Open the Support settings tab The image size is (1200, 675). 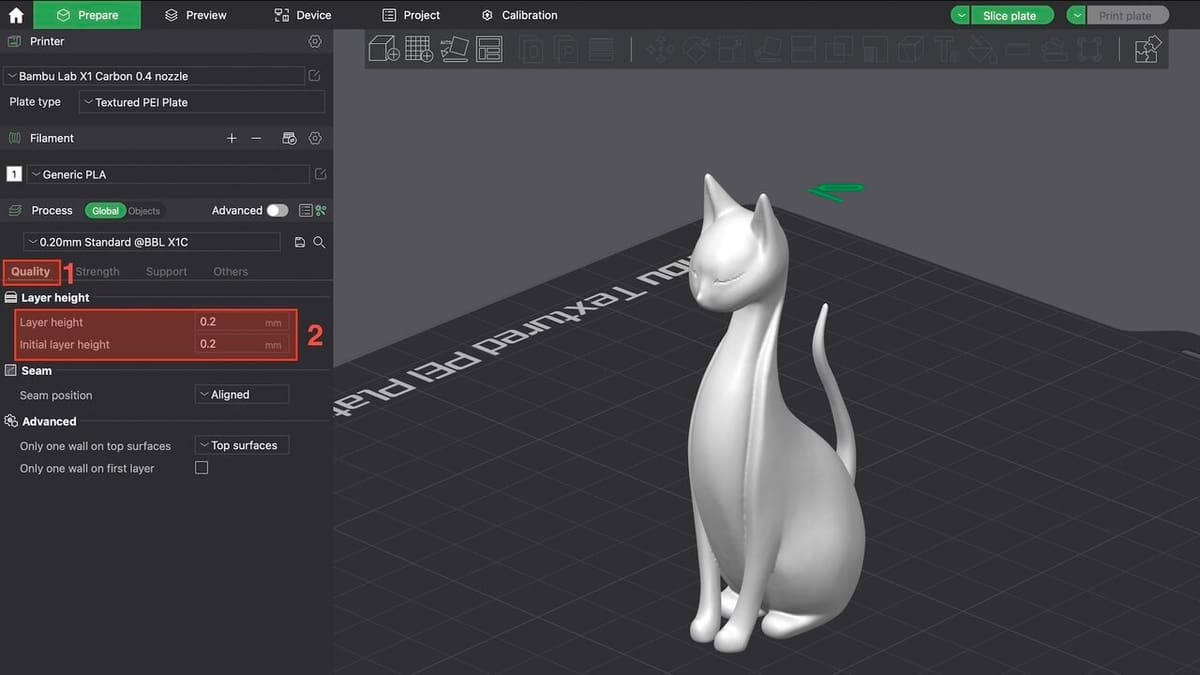tap(166, 272)
